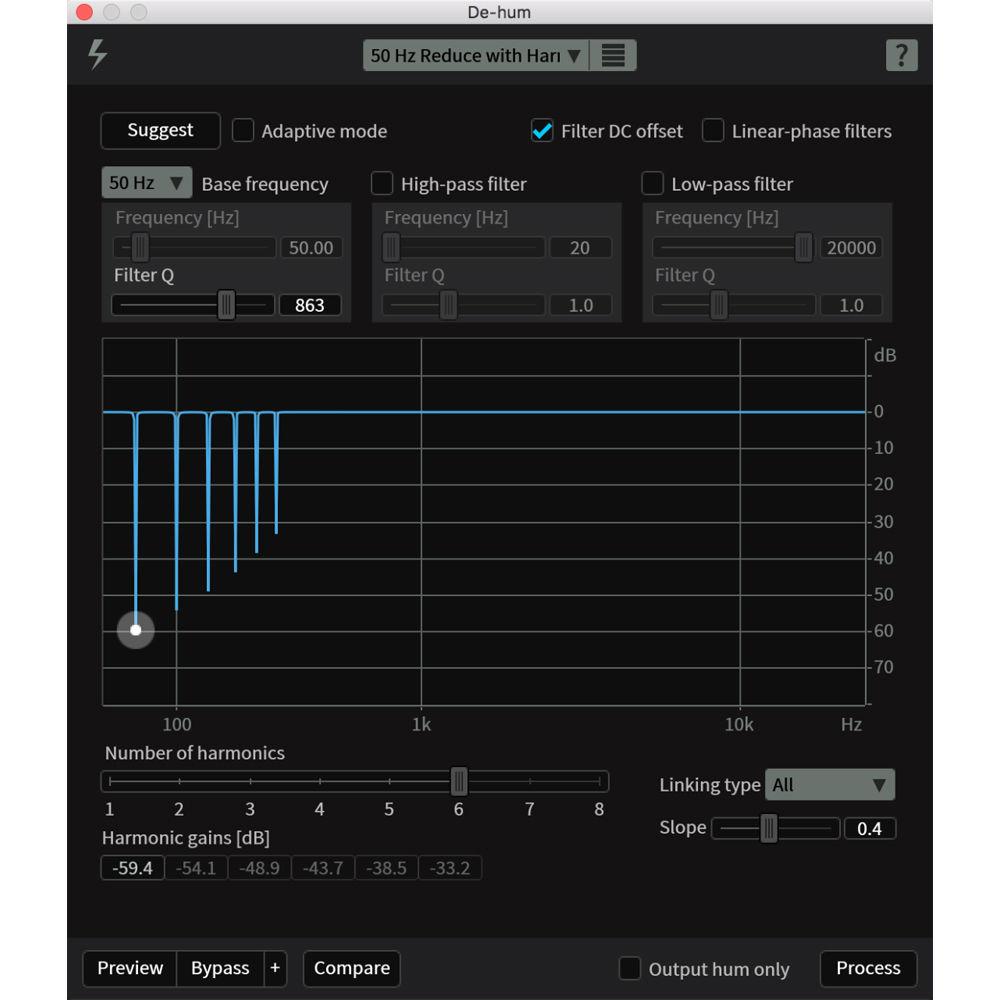Expand the preset dropdown 50 Hz Reduce
Viewport: 1000px width, 1000px height.
(476, 56)
